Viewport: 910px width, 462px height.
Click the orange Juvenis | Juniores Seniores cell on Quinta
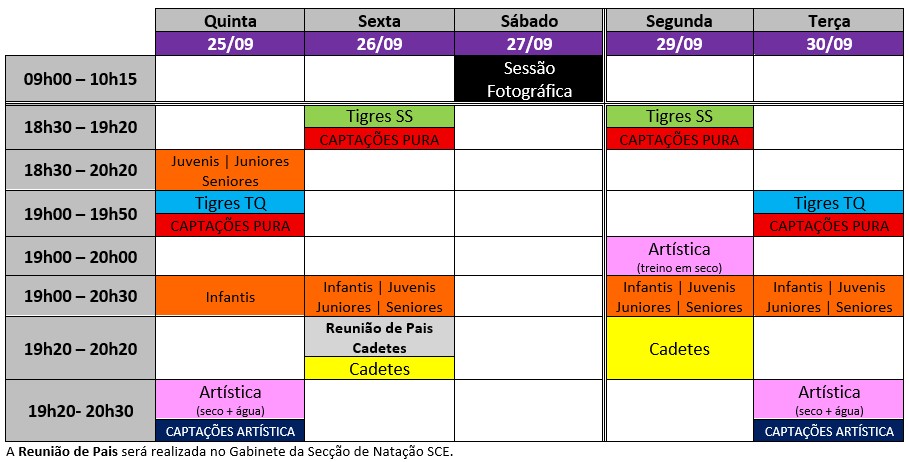click(x=230, y=170)
